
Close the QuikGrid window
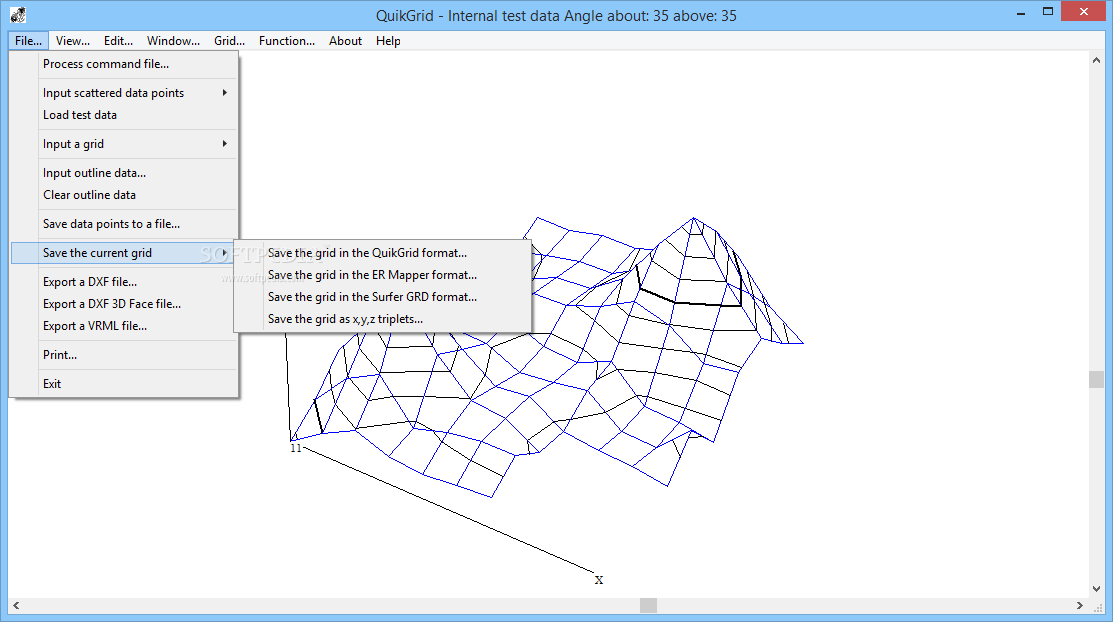1084,11
